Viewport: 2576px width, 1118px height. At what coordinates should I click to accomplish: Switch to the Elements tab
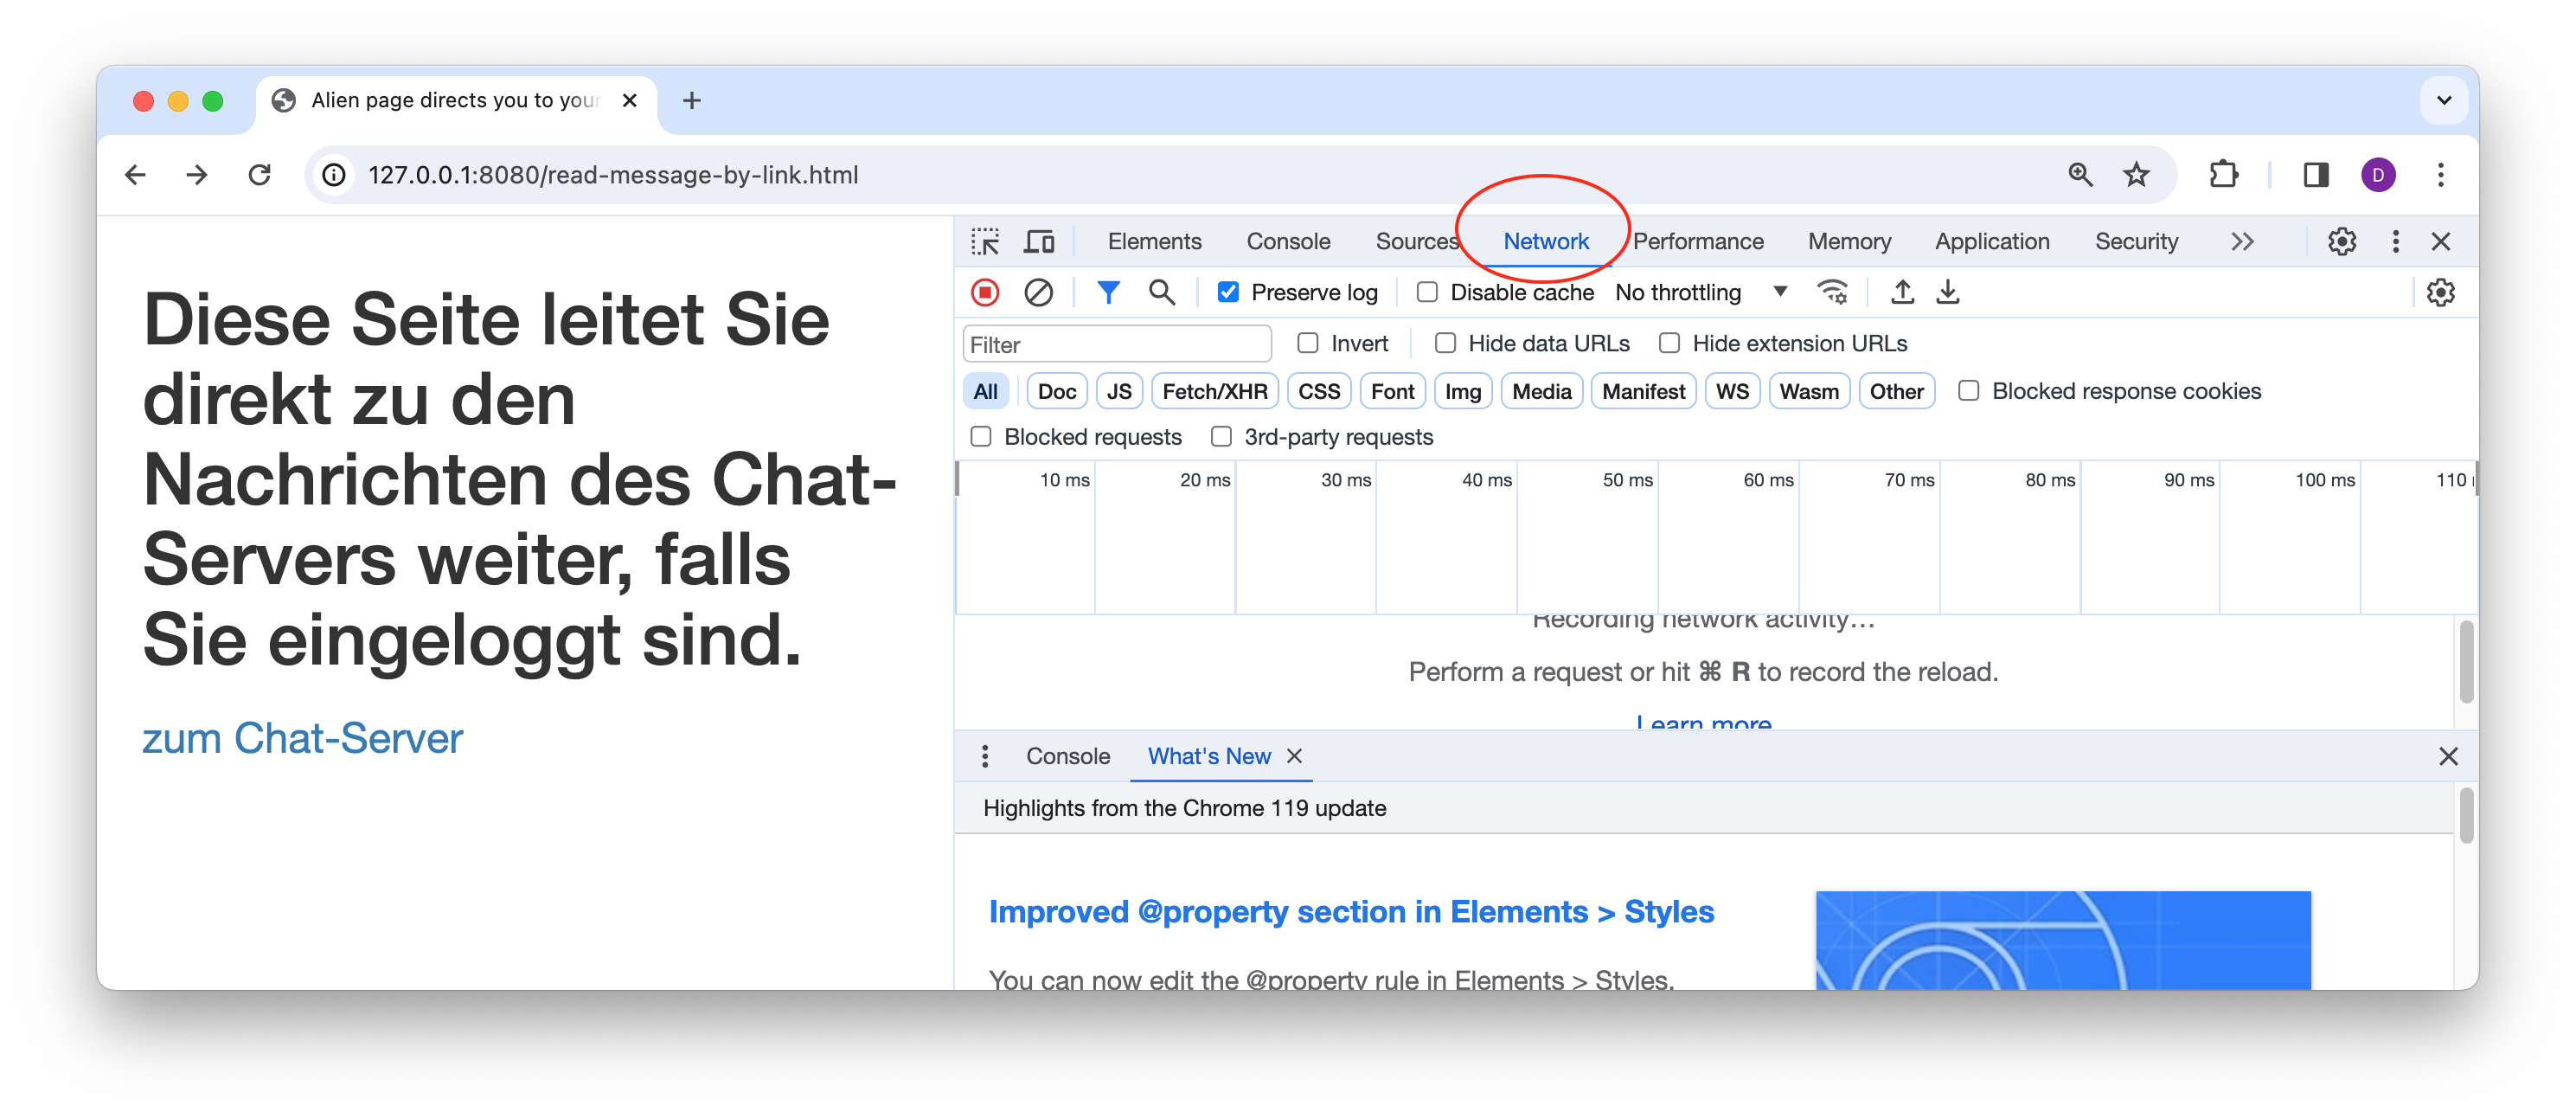point(1154,242)
